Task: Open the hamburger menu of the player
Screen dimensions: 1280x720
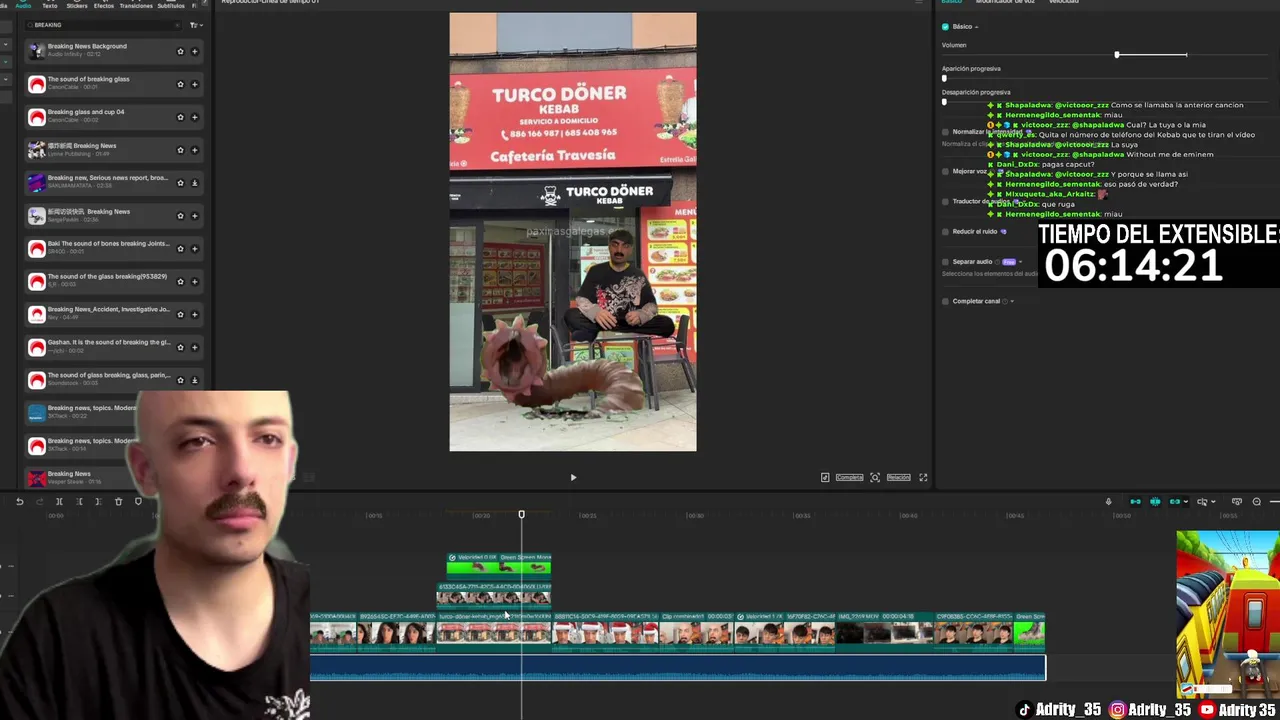Action: 919,2
